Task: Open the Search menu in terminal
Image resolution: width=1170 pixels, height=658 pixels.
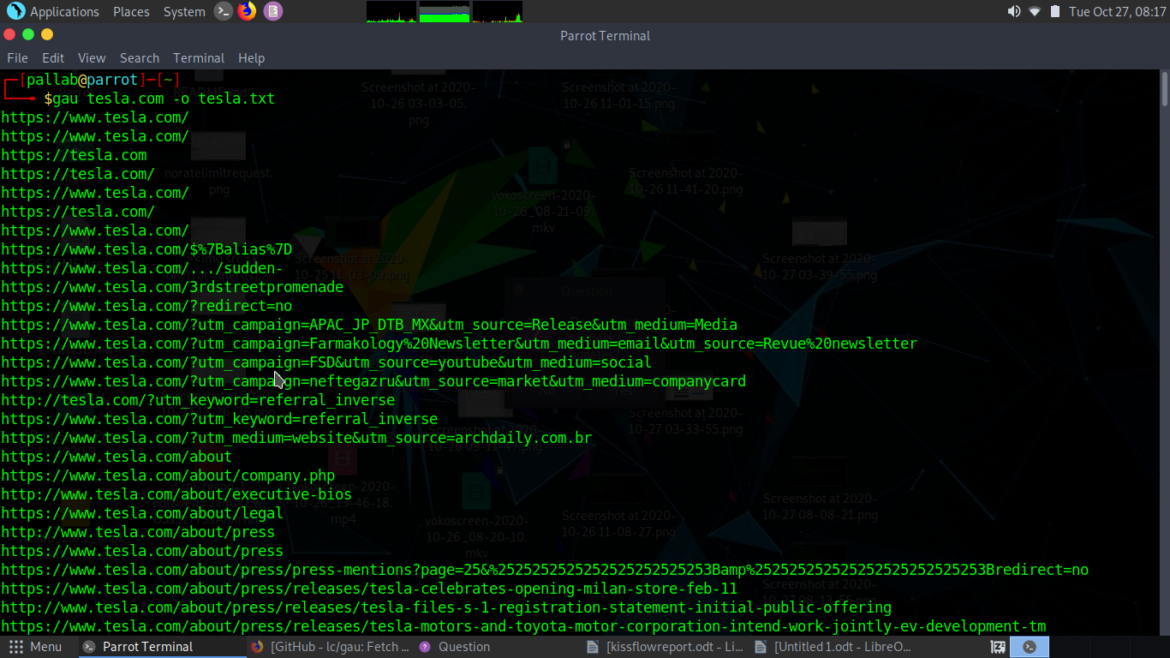Action: click(139, 58)
